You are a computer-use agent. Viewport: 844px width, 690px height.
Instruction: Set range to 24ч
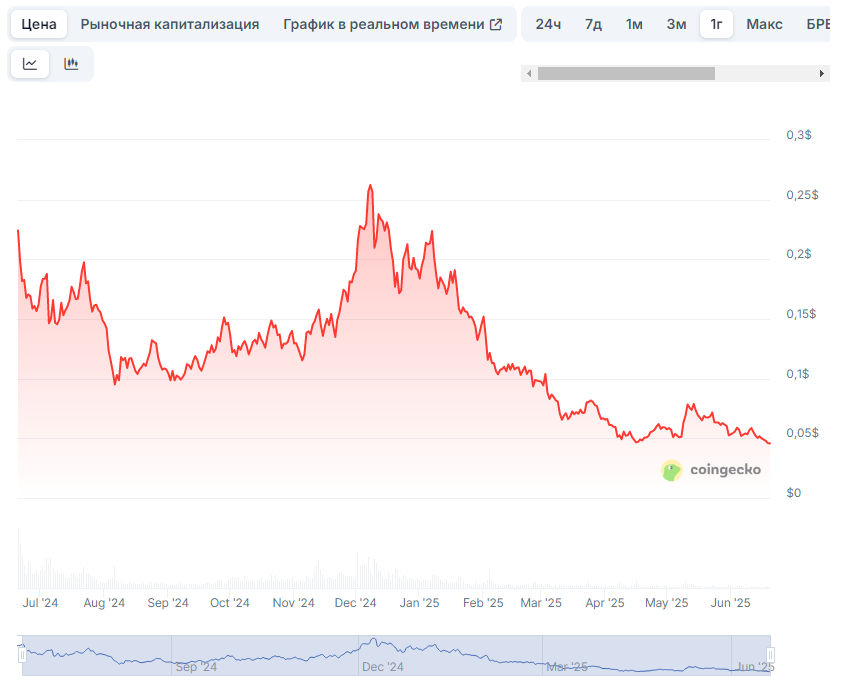click(548, 24)
